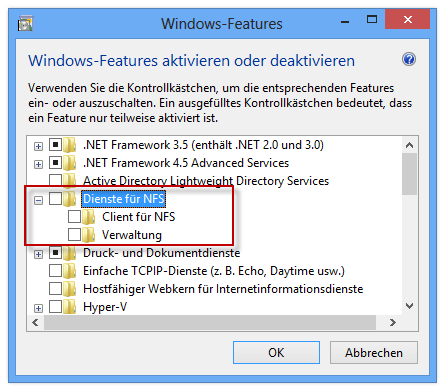Click the scroll up arrow of feature list
The width and height of the screenshot is (447, 390).
(x=410, y=145)
